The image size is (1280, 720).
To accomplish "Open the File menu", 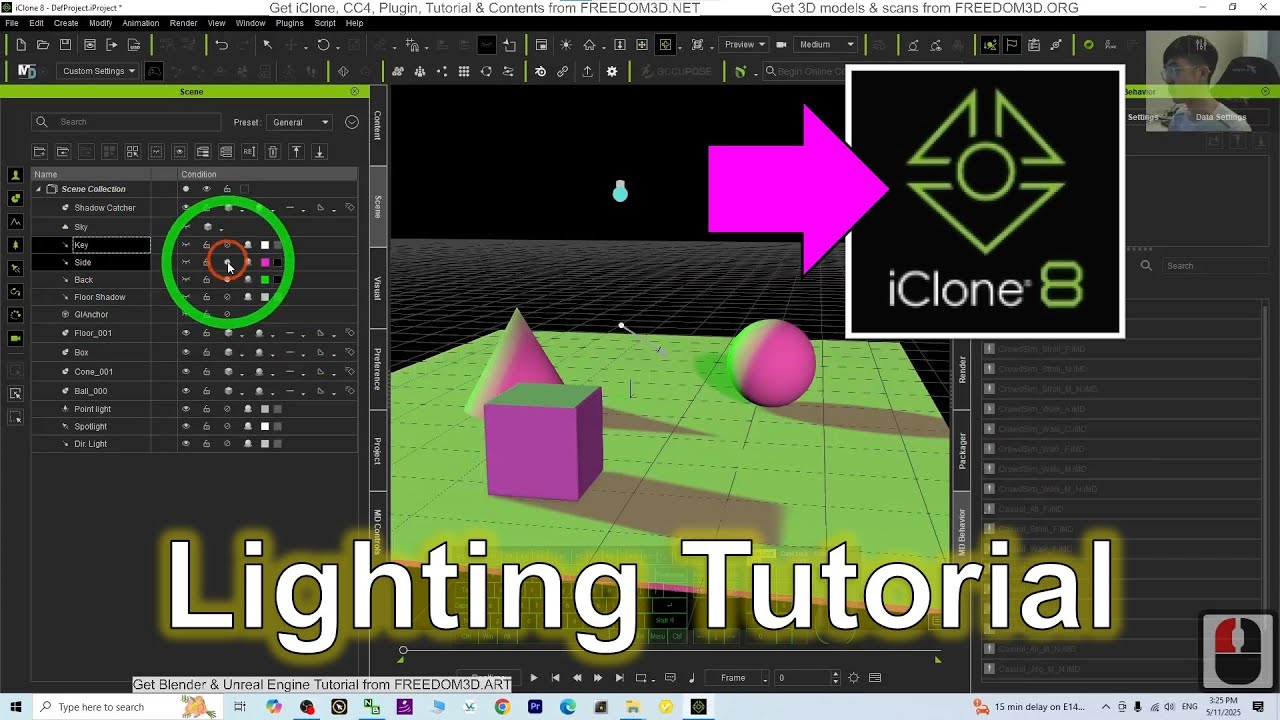I will point(12,23).
